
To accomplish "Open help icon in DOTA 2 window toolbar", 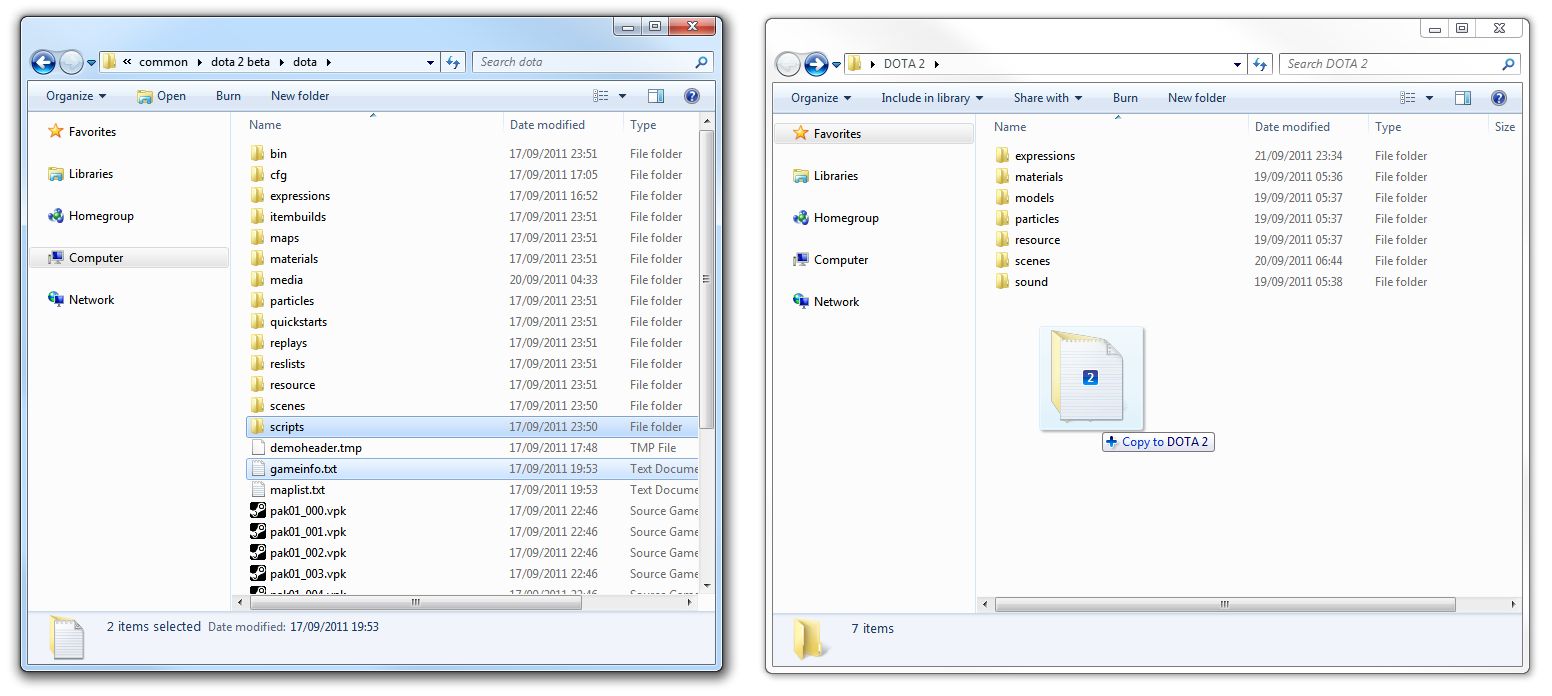I will 1498,98.
